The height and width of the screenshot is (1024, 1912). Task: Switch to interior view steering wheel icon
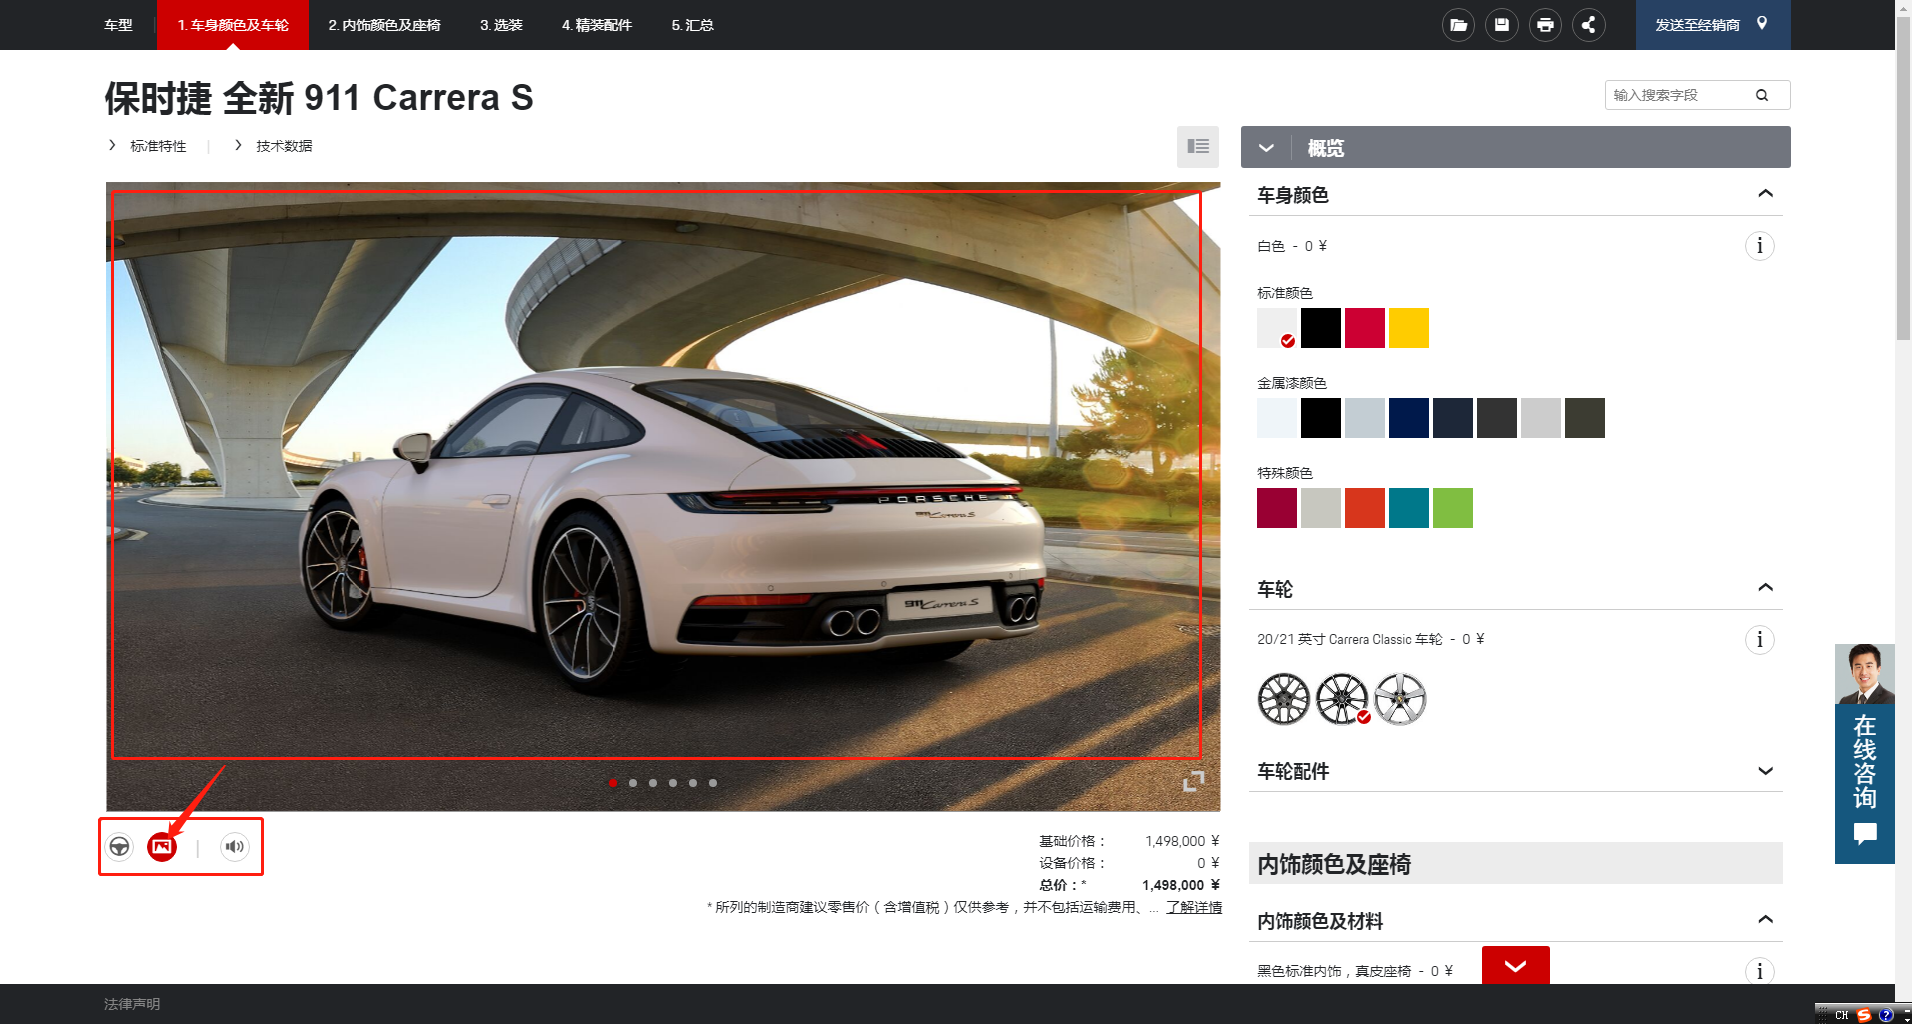tap(120, 847)
